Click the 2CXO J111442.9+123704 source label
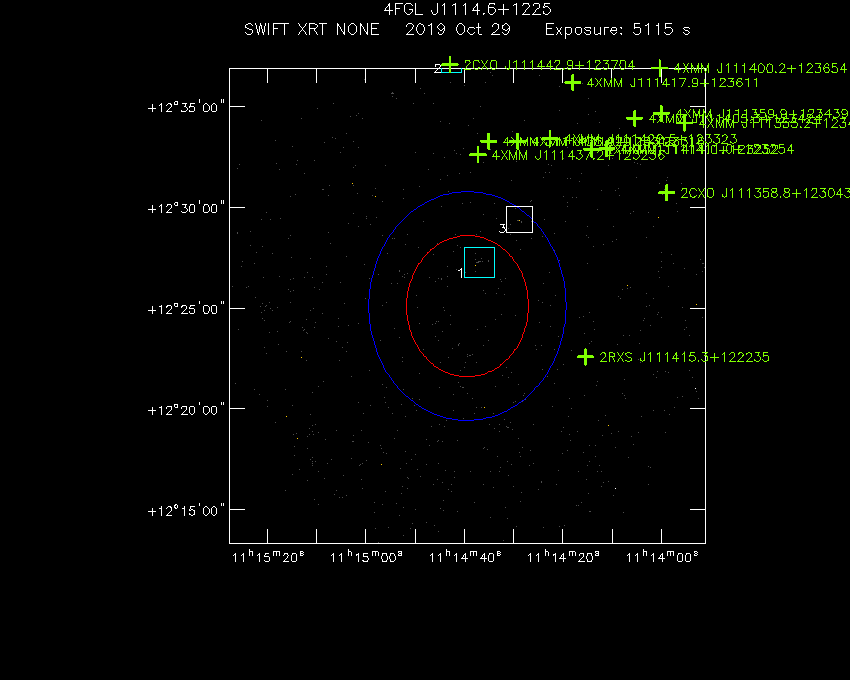This screenshot has width=850, height=680. (x=549, y=65)
